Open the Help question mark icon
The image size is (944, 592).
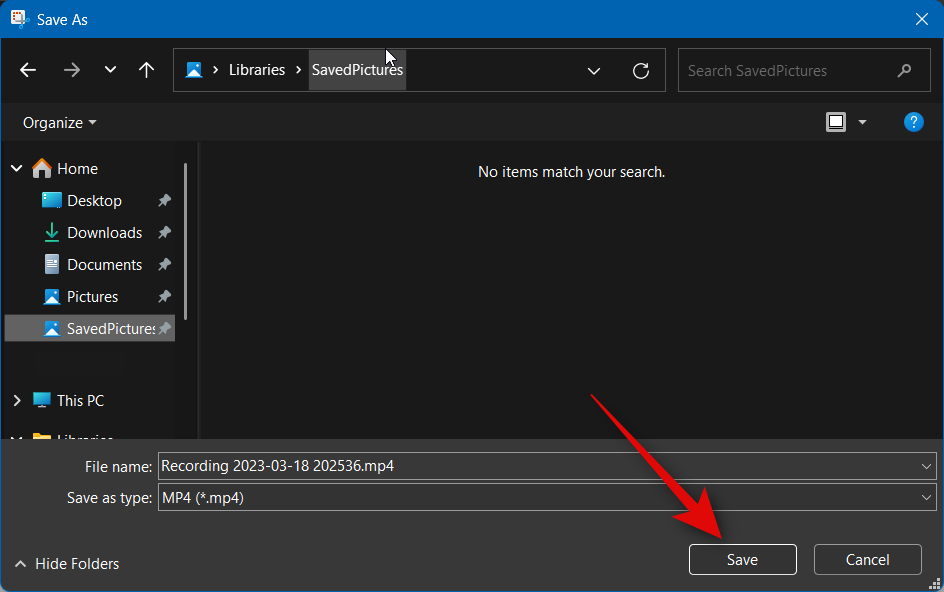tap(913, 122)
